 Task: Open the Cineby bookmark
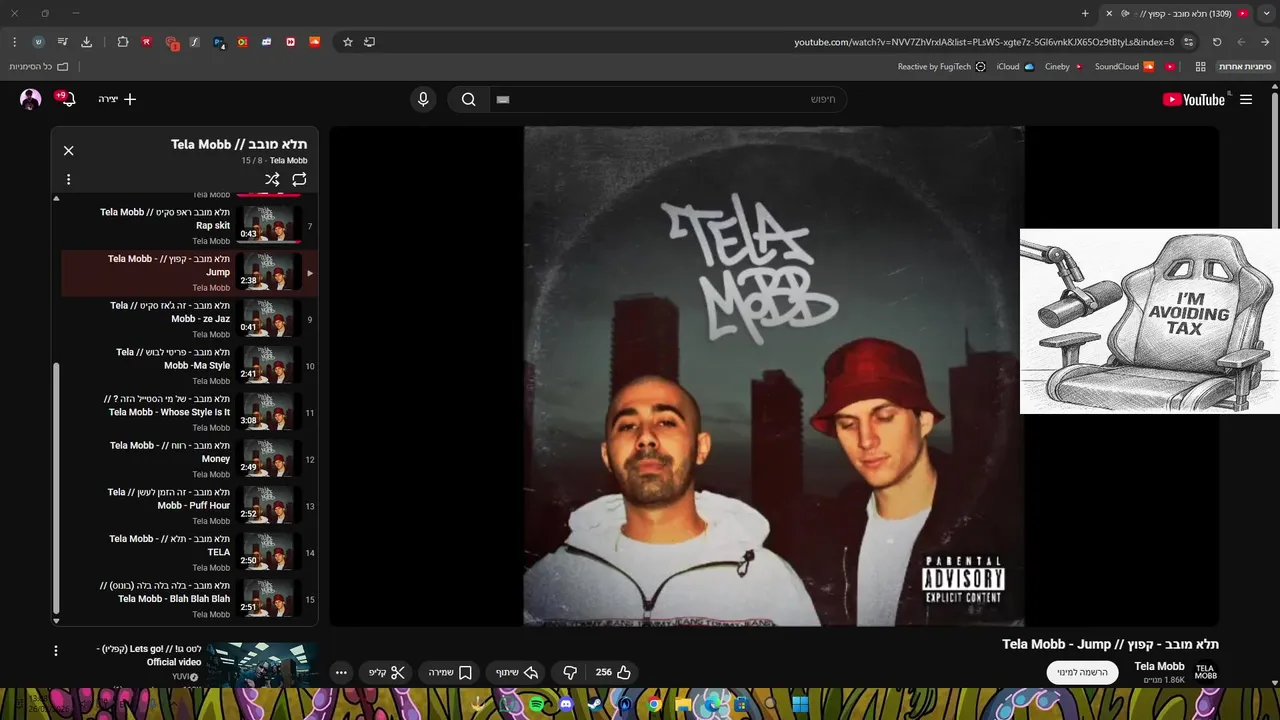tap(1064, 67)
